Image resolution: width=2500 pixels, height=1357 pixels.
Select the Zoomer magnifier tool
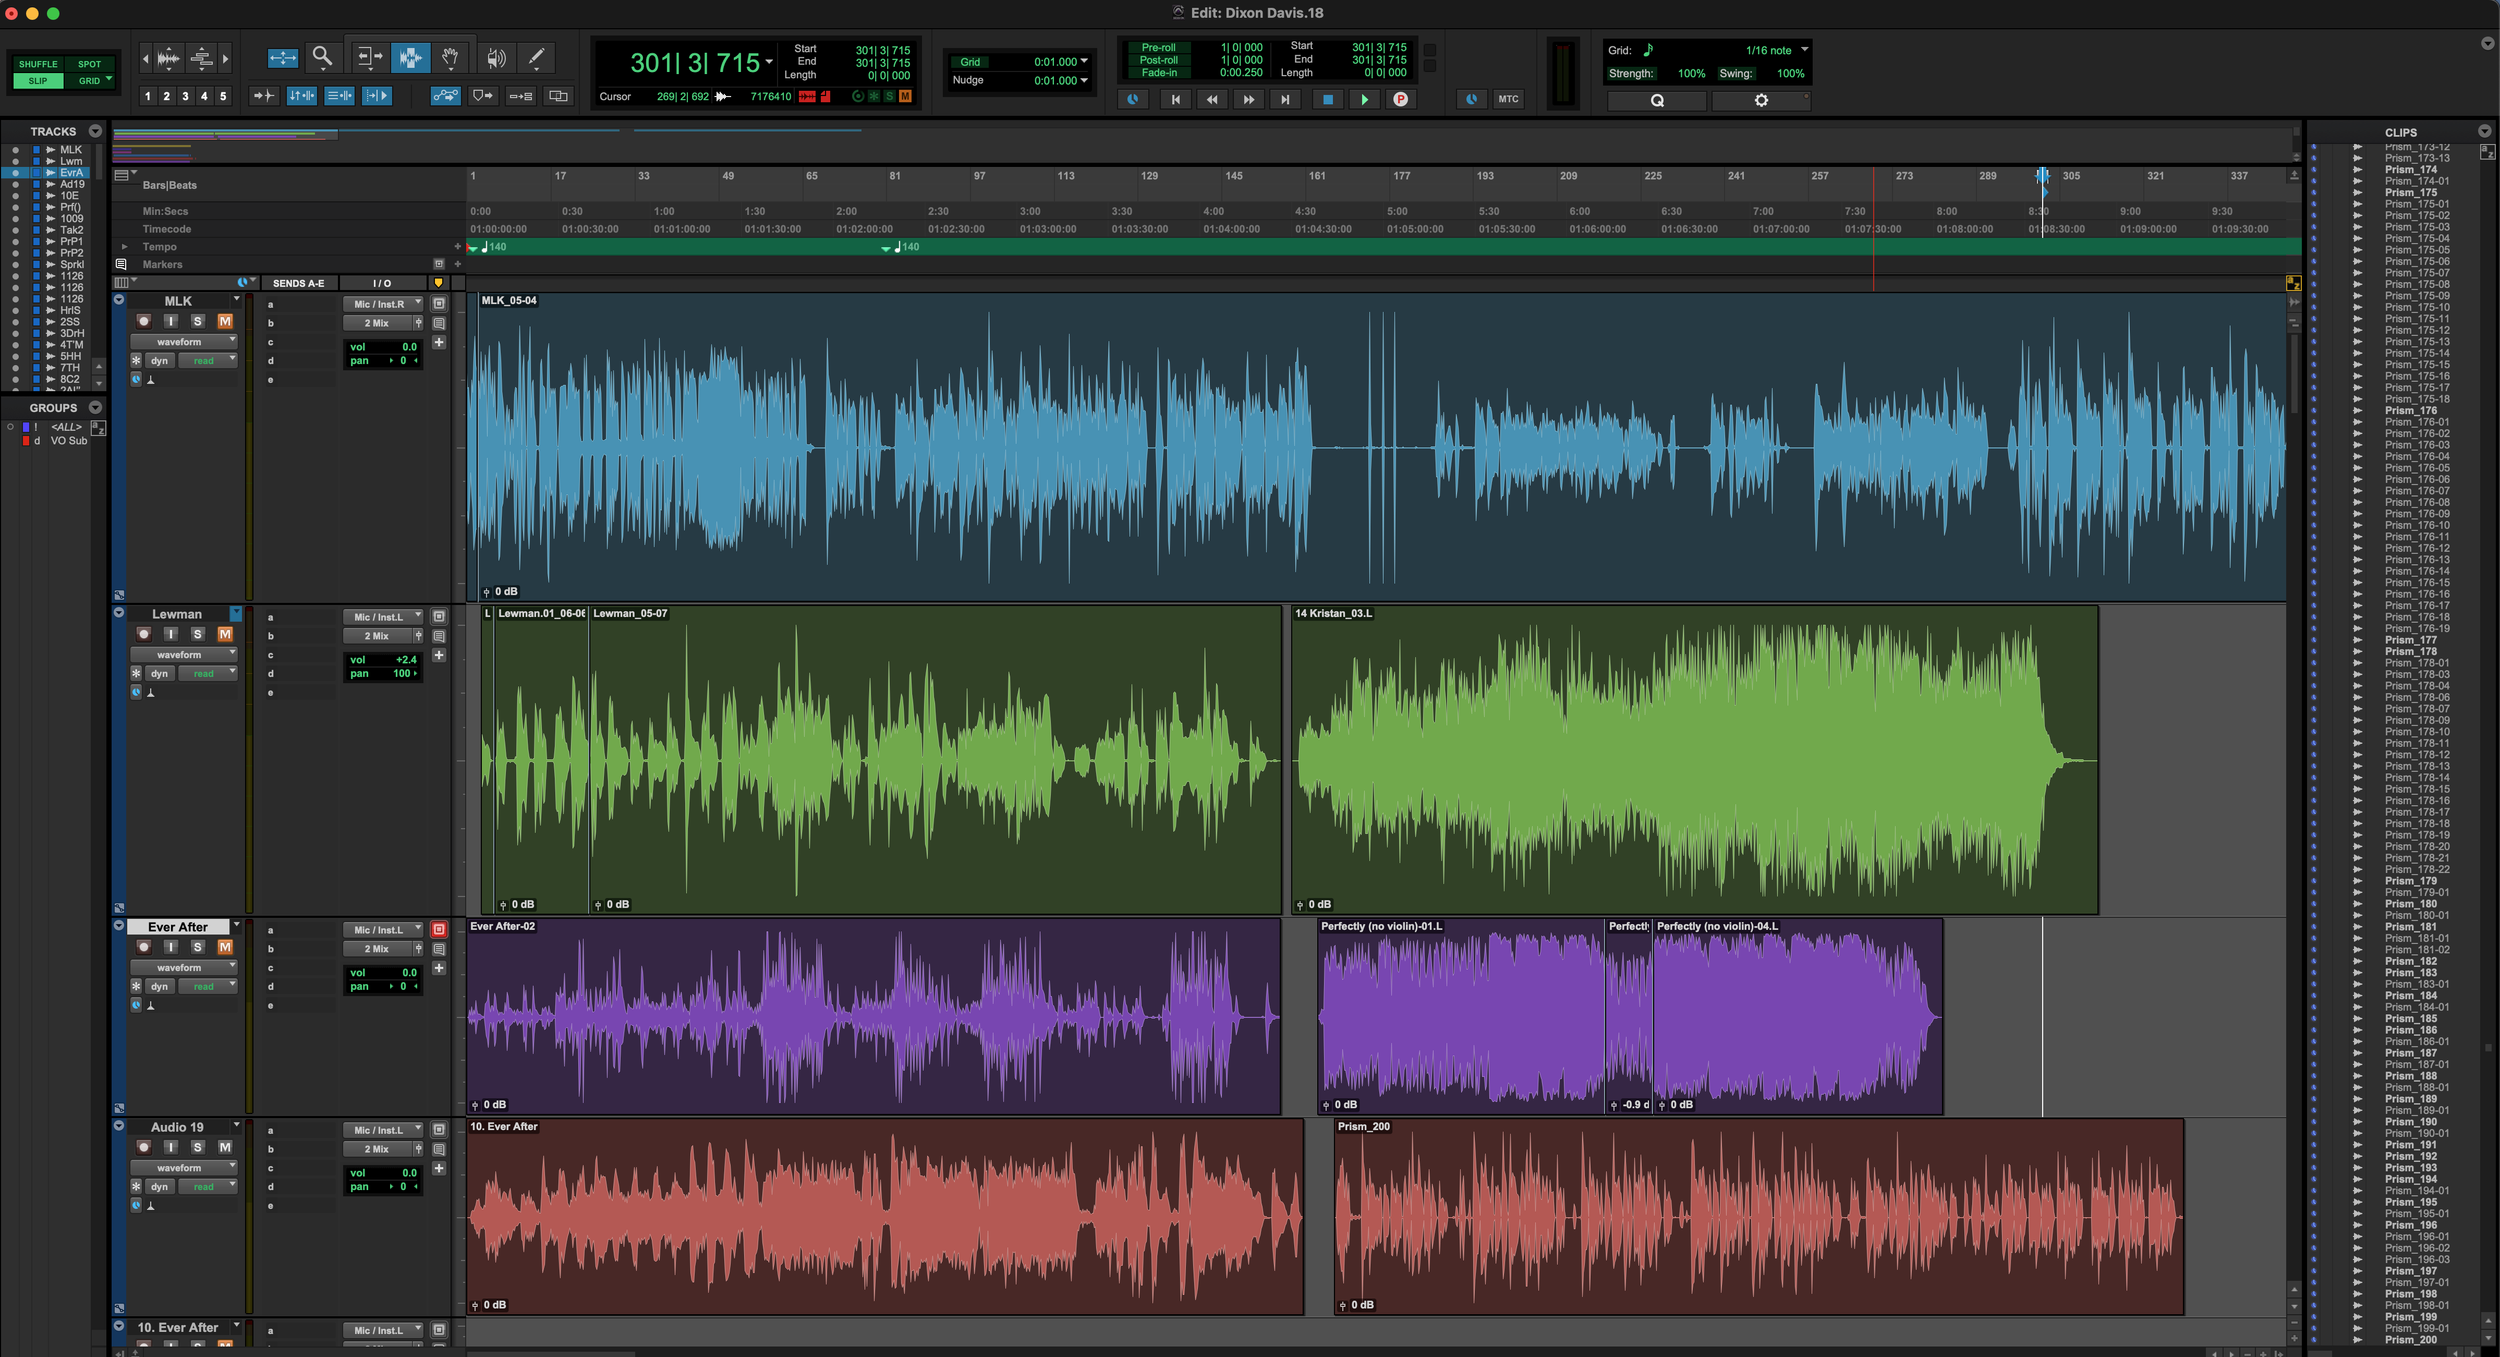[322, 57]
